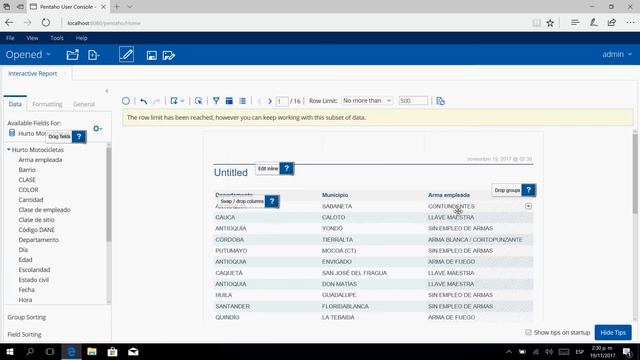Click the Municipio column header

pyautogui.click(x=335, y=195)
